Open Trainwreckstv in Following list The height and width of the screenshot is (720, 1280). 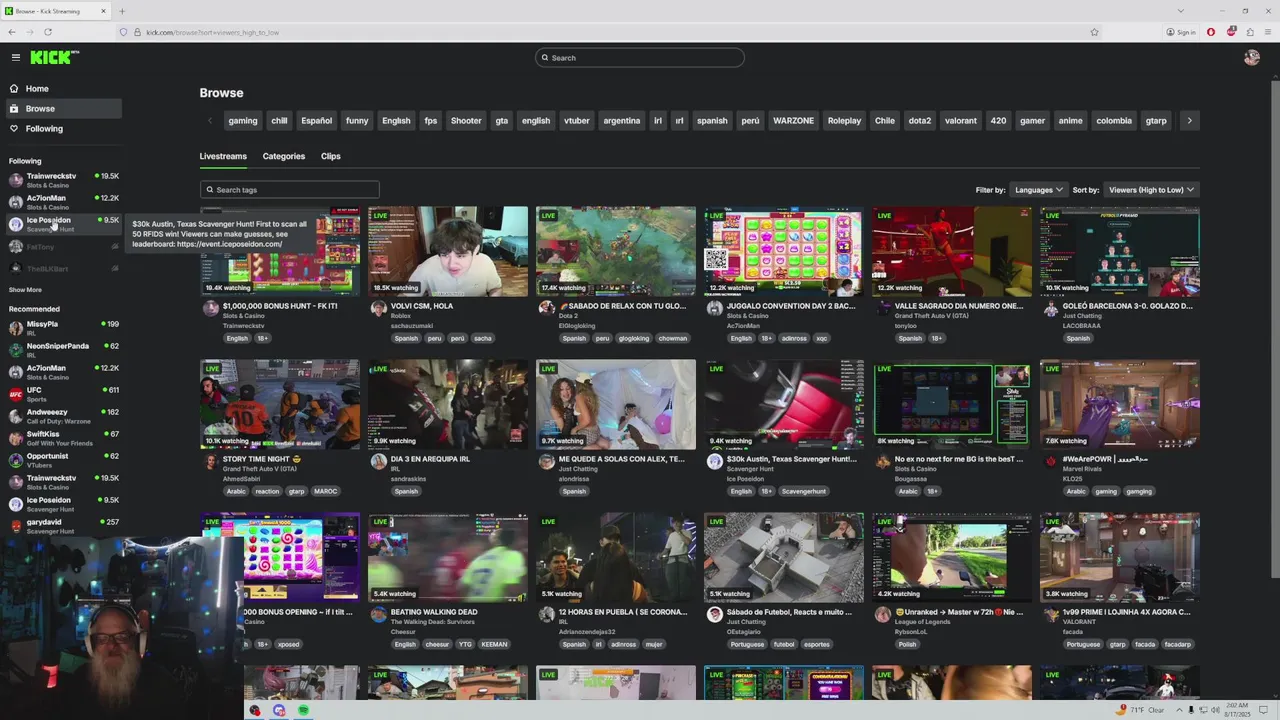point(63,180)
